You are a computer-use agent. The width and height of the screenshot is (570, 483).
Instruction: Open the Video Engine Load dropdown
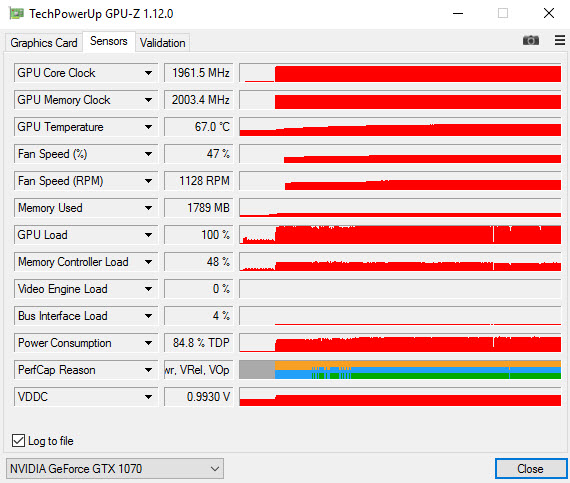tap(148, 289)
